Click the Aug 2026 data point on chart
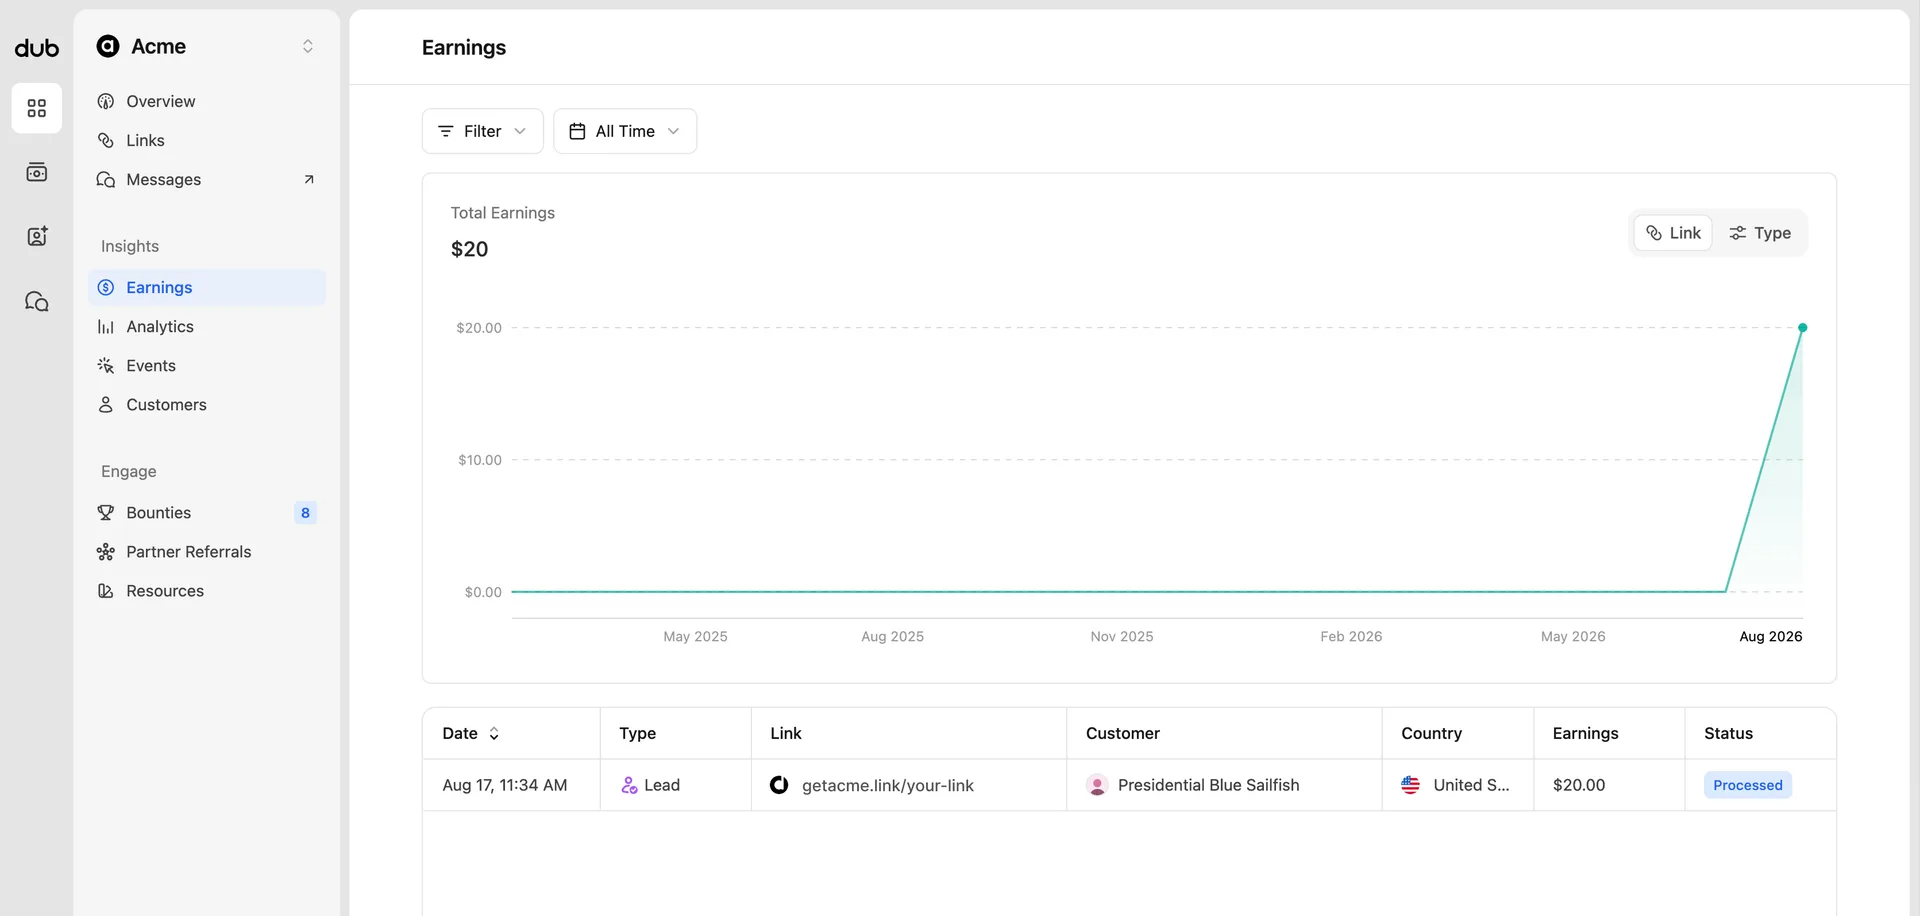1920x916 pixels. pyautogui.click(x=1803, y=328)
